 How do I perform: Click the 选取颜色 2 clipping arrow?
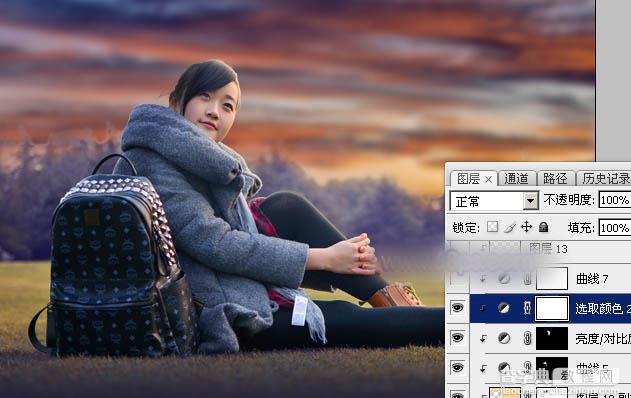483,308
